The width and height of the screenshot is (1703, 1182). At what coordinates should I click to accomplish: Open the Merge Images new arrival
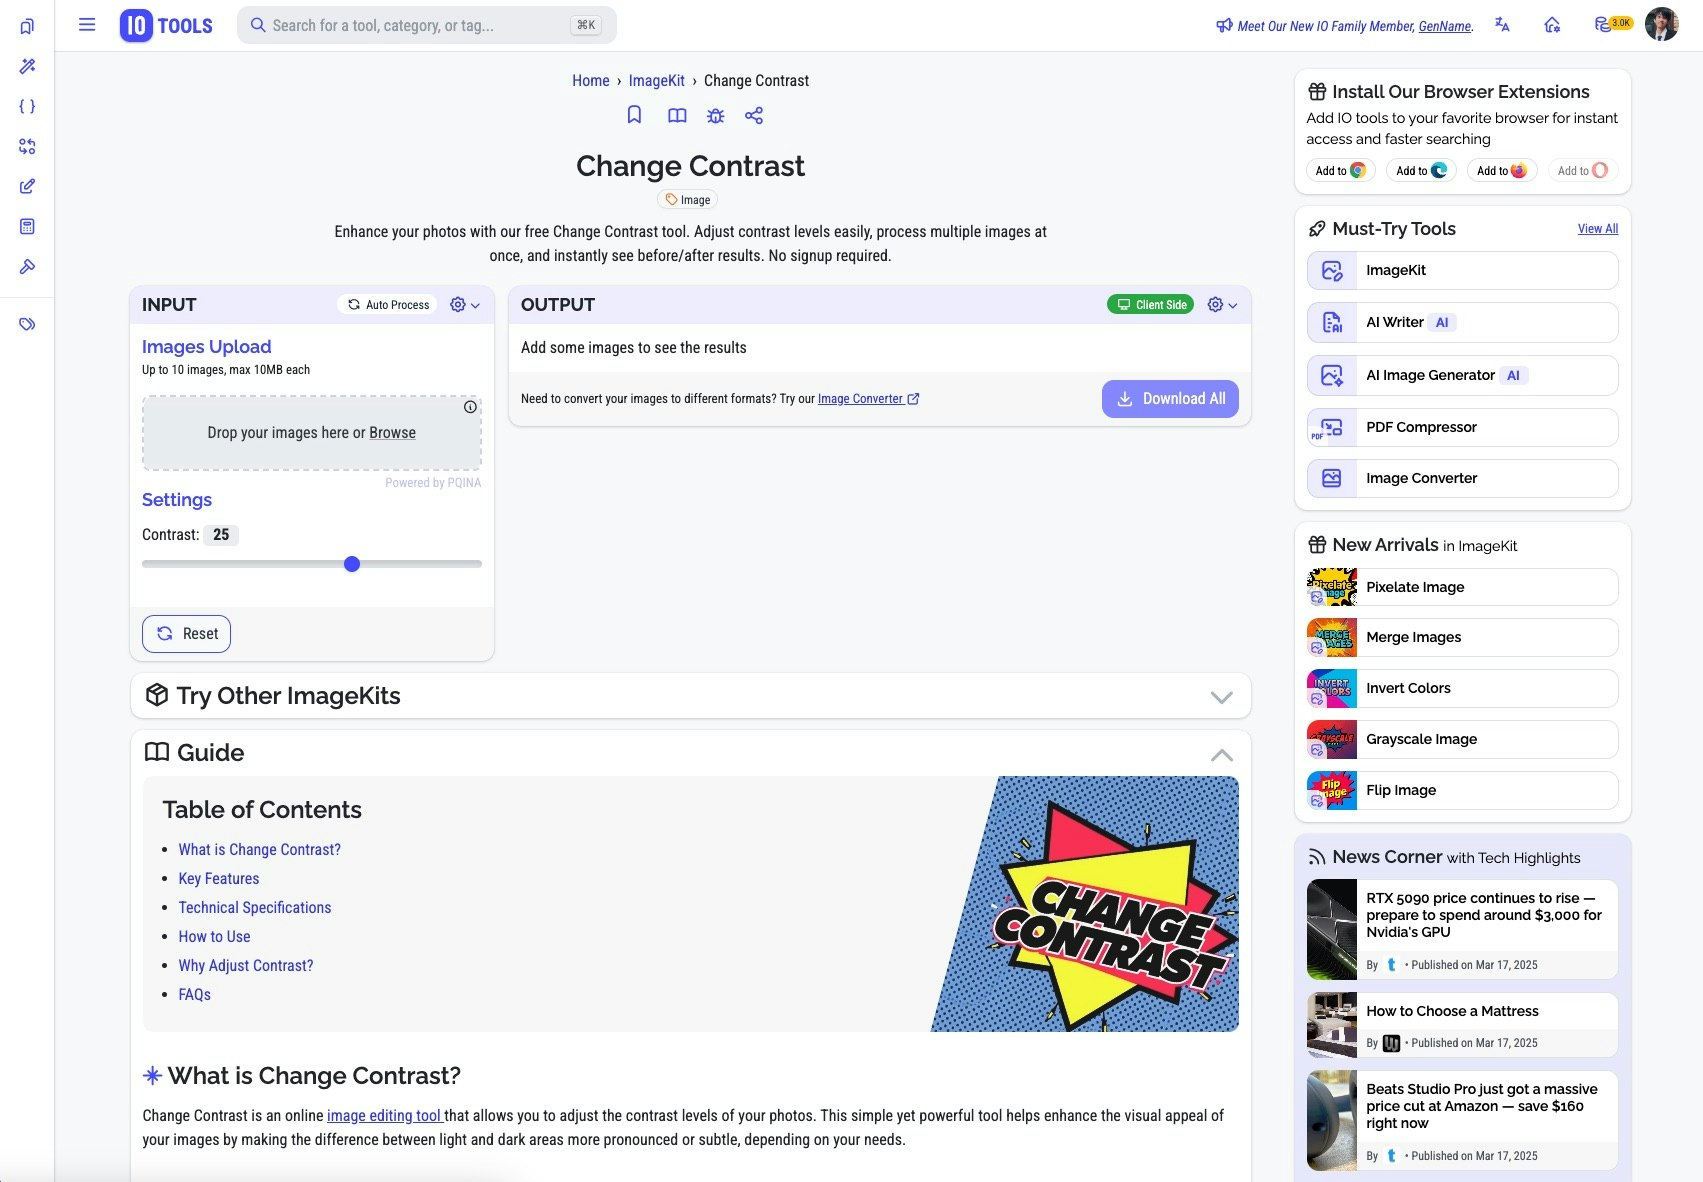(x=1462, y=638)
